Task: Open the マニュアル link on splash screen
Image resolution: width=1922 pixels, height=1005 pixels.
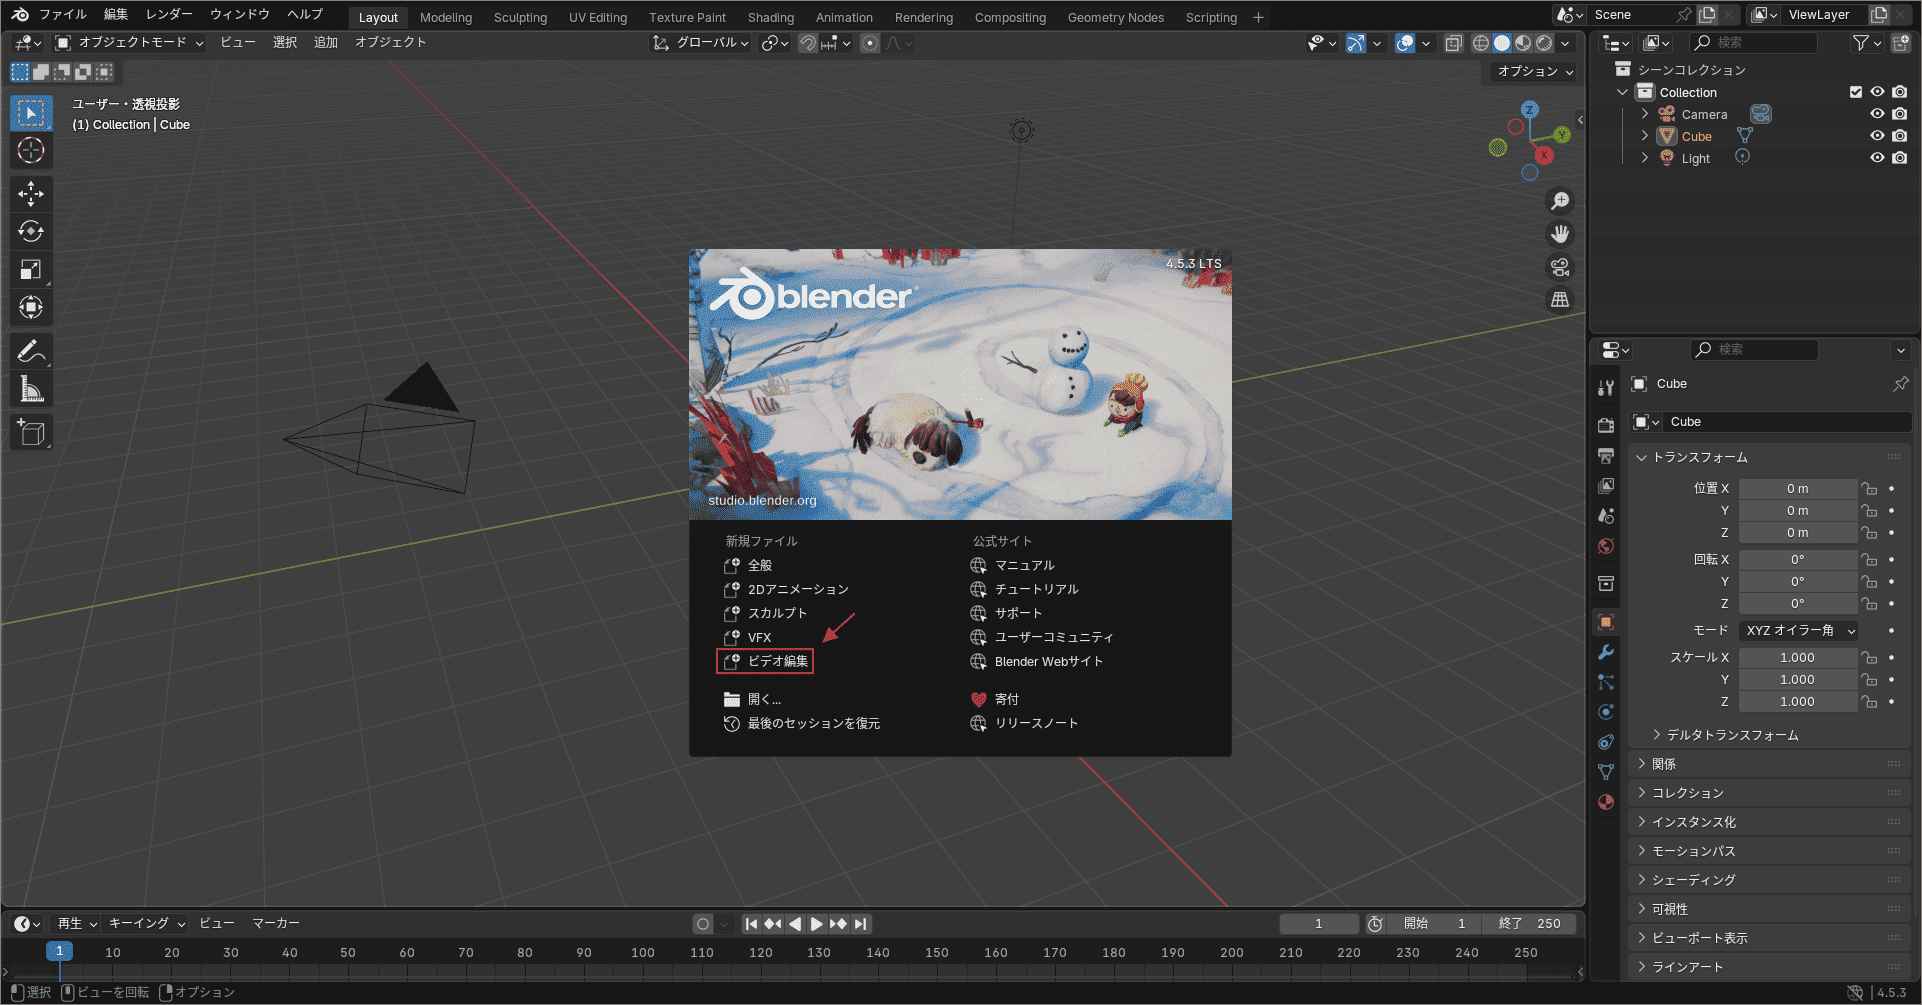Action: point(1024,565)
